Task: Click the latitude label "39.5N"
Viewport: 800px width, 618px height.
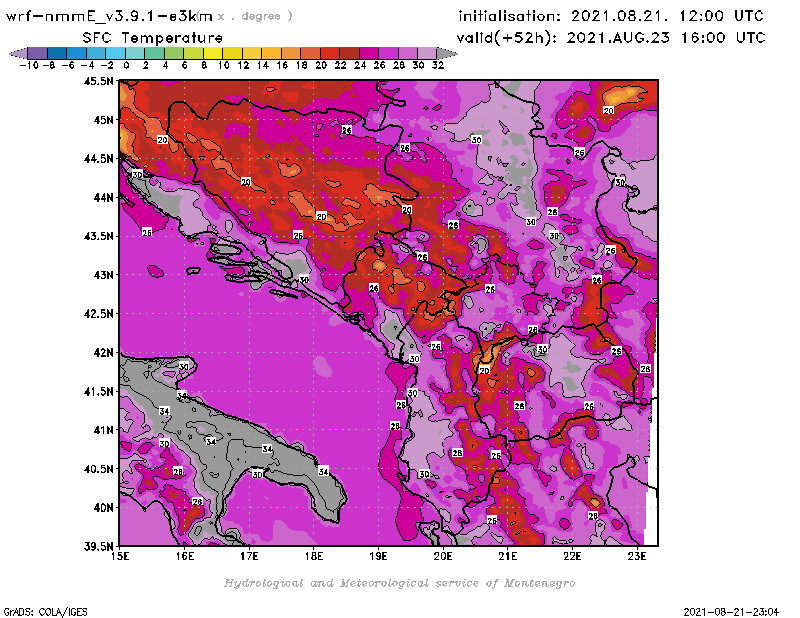Action: (x=98, y=546)
